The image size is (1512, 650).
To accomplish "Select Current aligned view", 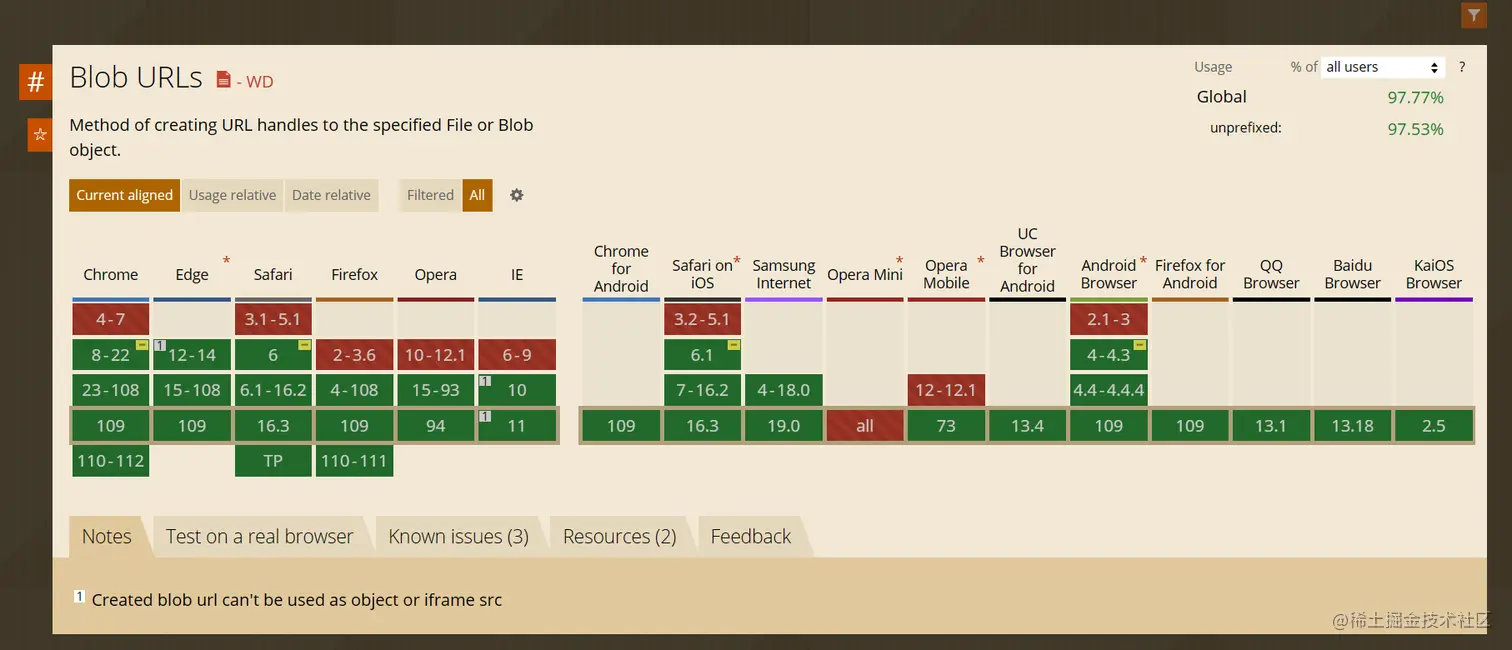I will tap(125, 195).
